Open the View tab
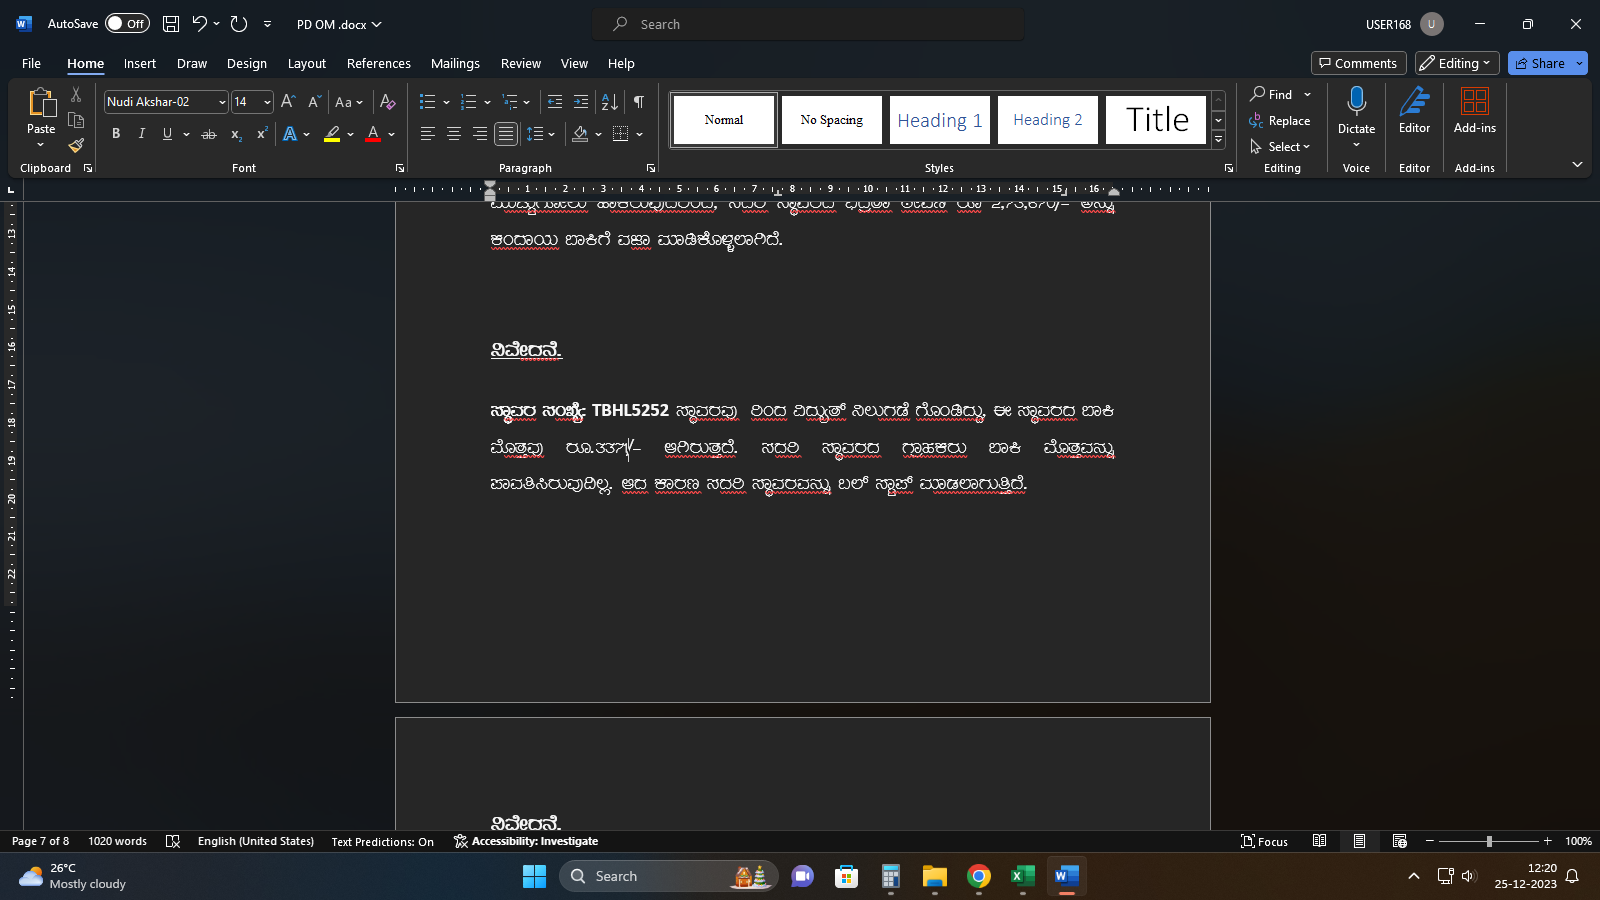 574,63
